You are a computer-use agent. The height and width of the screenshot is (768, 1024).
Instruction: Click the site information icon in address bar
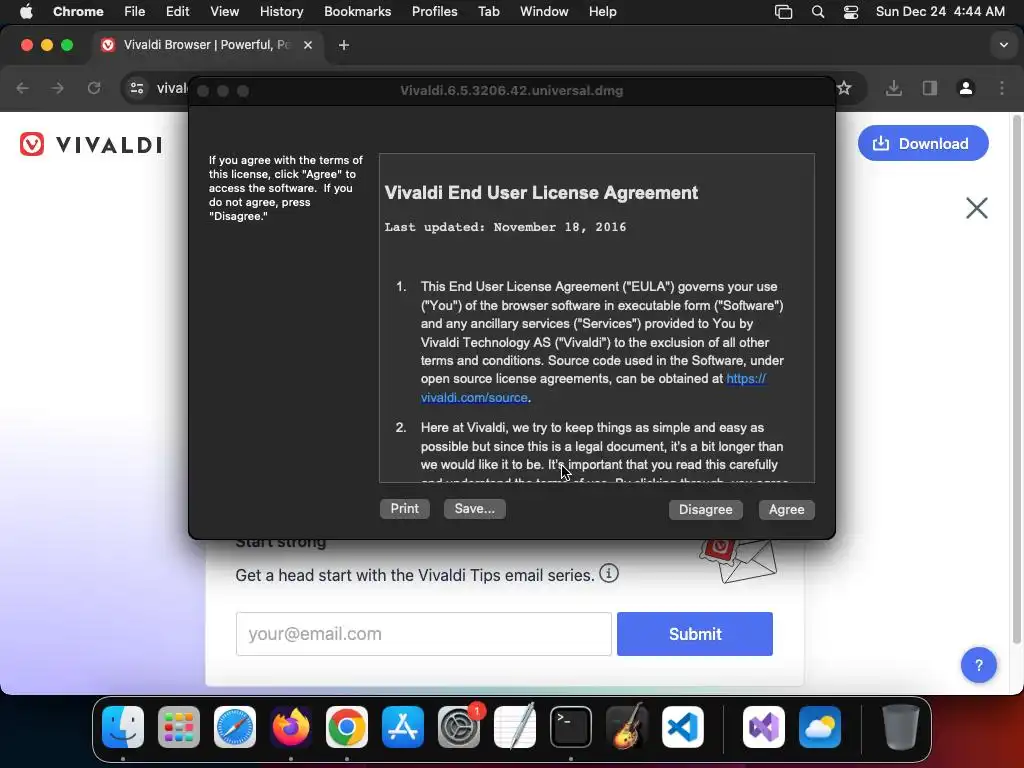pos(136,88)
